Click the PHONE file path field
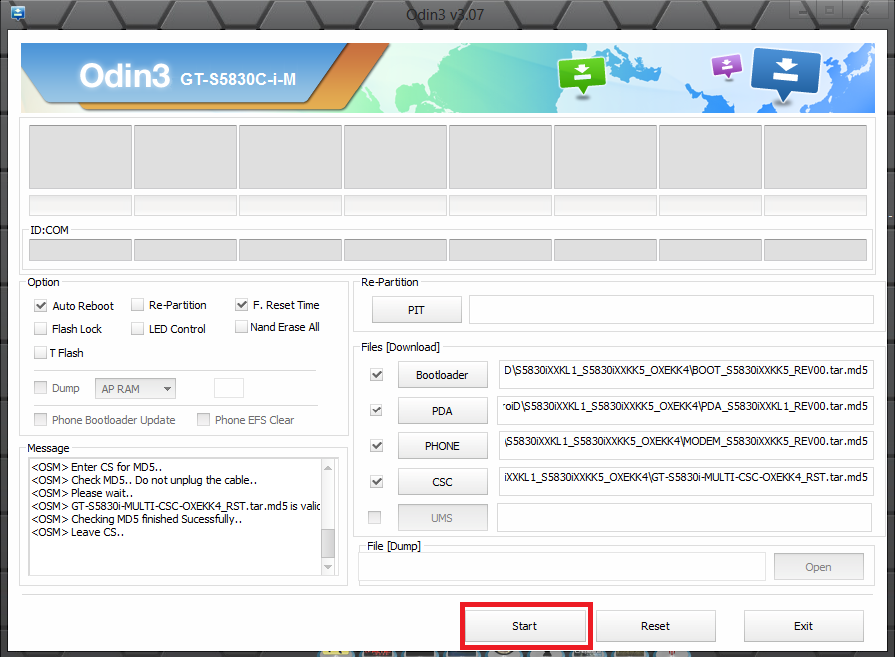 tap(686, 445)
